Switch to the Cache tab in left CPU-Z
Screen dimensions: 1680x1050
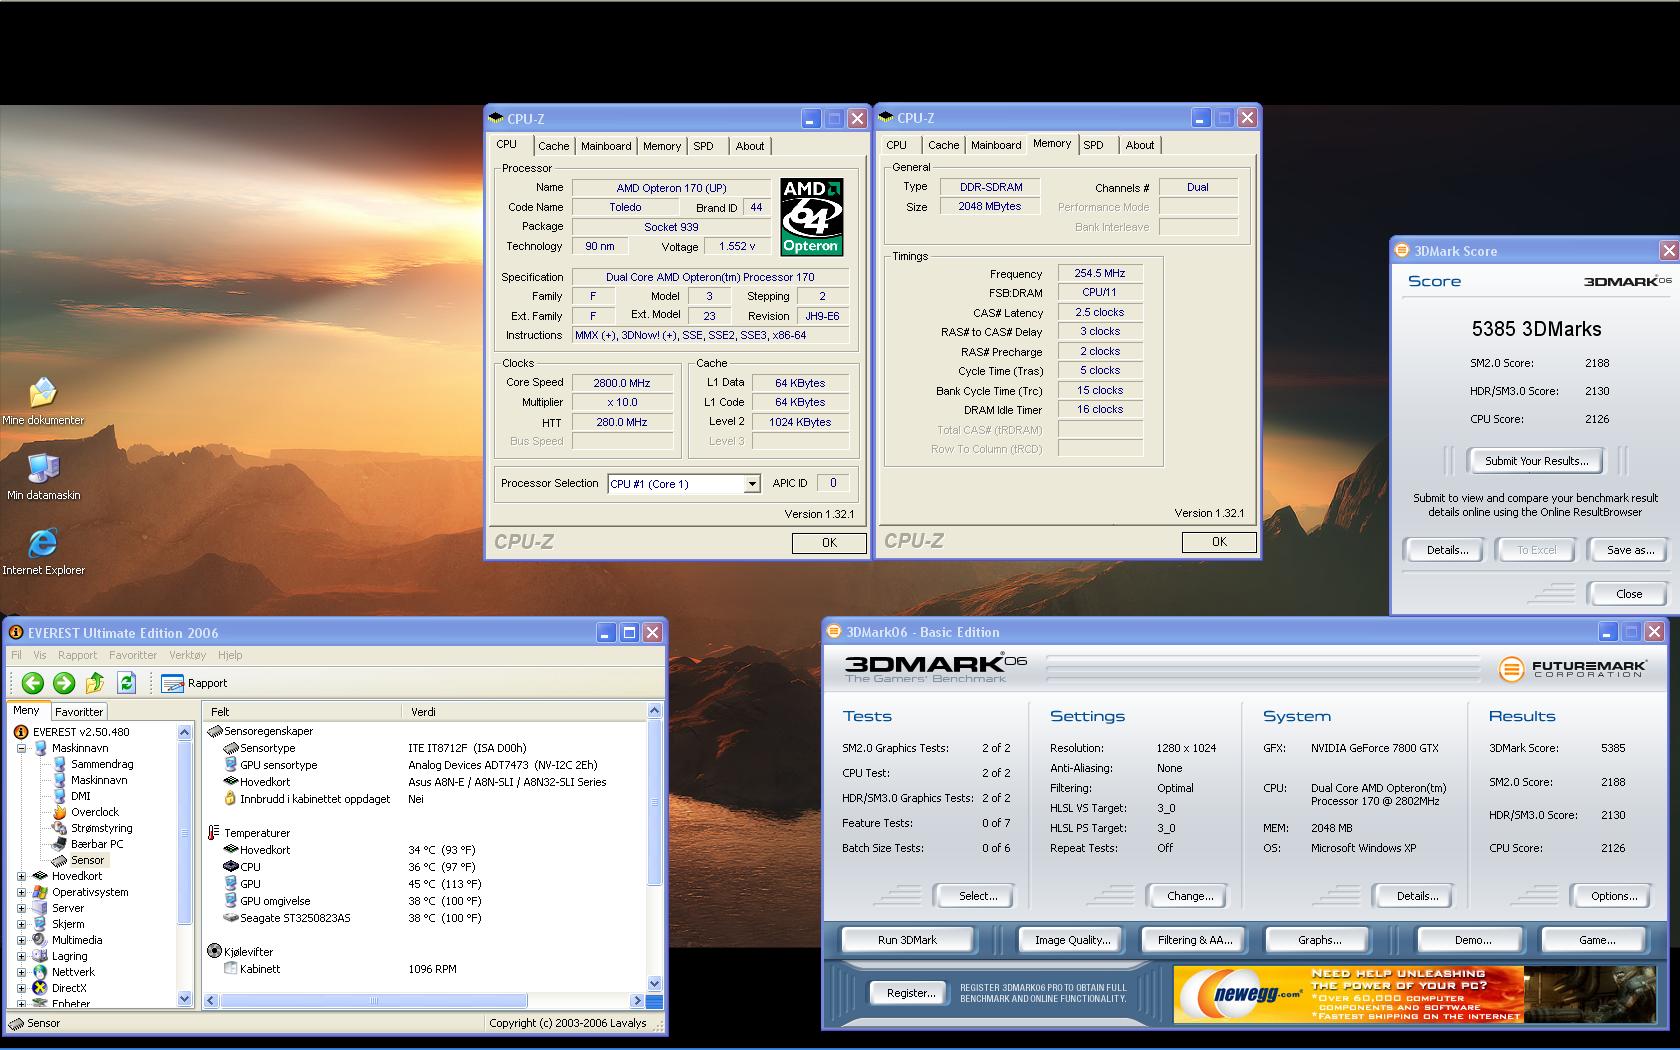coord(553,146)
